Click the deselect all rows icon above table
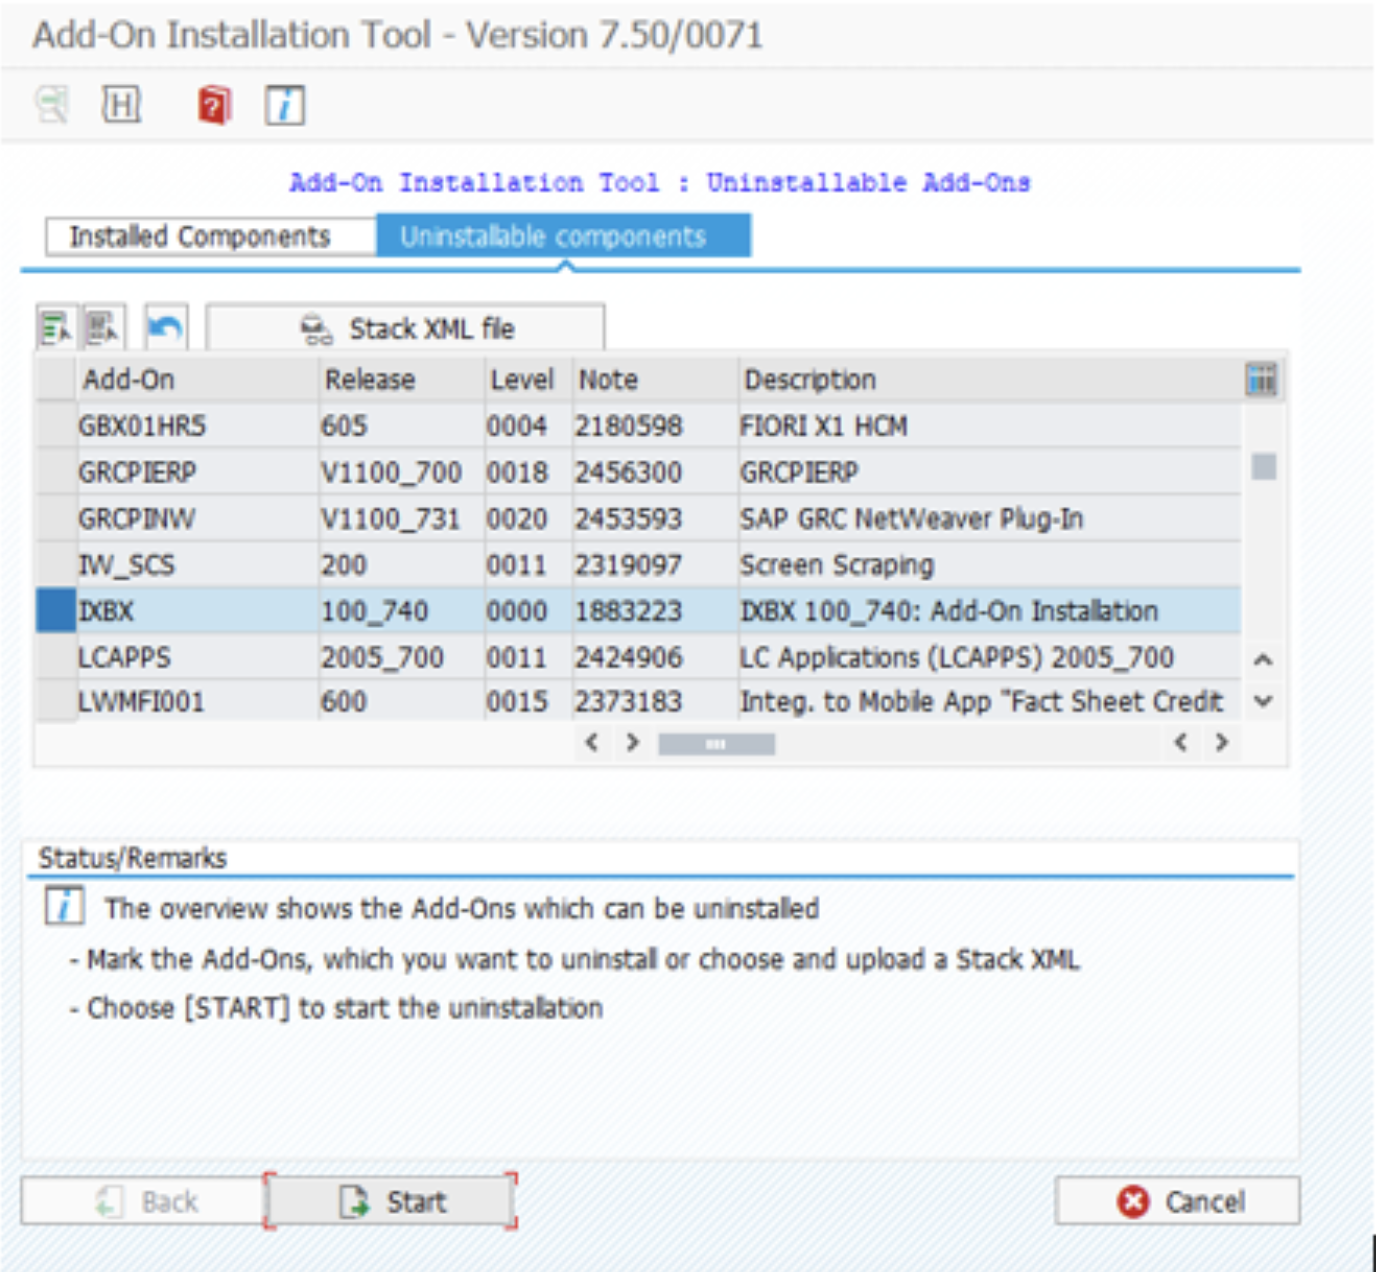The image size is (1376, 1272). [x=103, y=328]
